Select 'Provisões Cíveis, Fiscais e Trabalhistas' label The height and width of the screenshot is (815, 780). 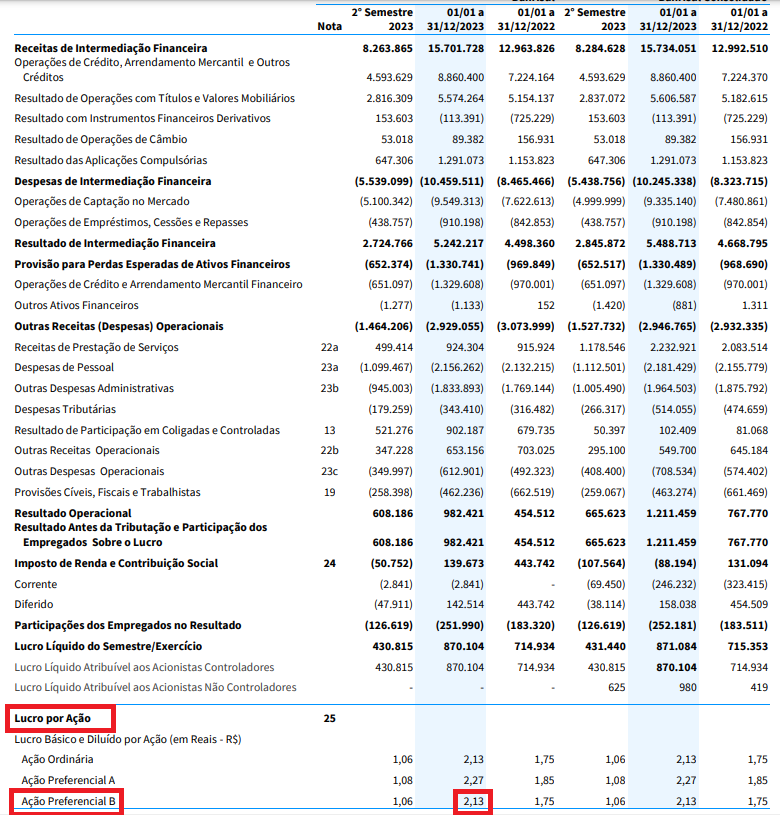pyautogui.click(x=108, y=492)
